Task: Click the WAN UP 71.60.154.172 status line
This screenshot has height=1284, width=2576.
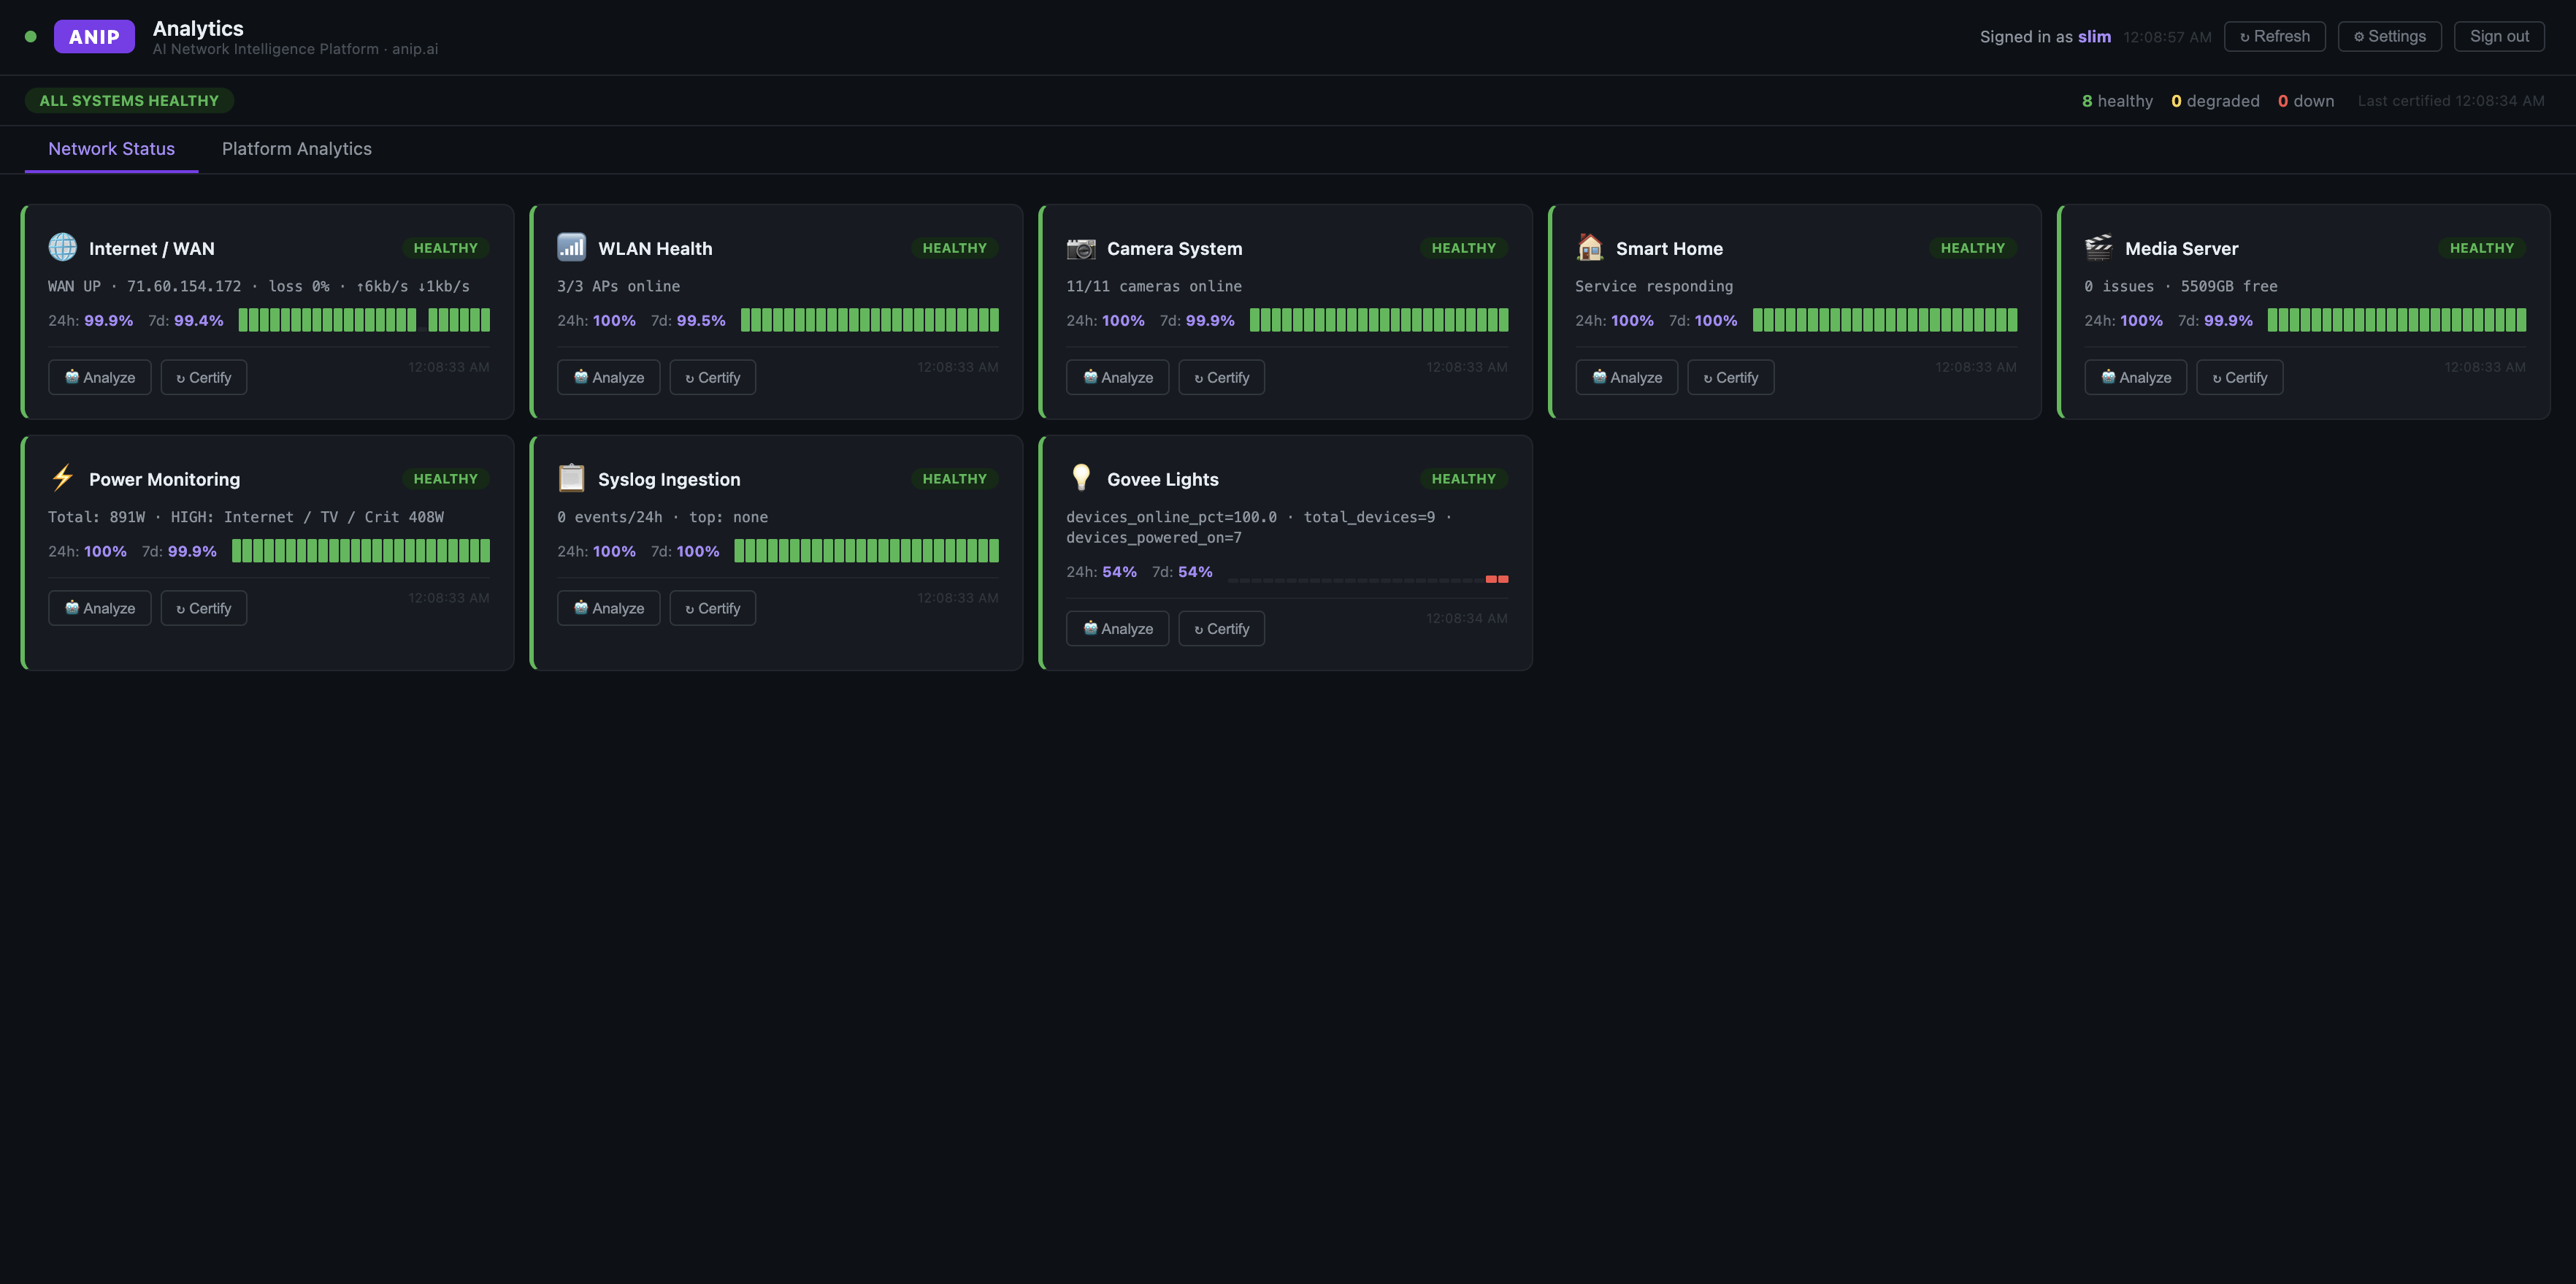Action: pos(259,287)
